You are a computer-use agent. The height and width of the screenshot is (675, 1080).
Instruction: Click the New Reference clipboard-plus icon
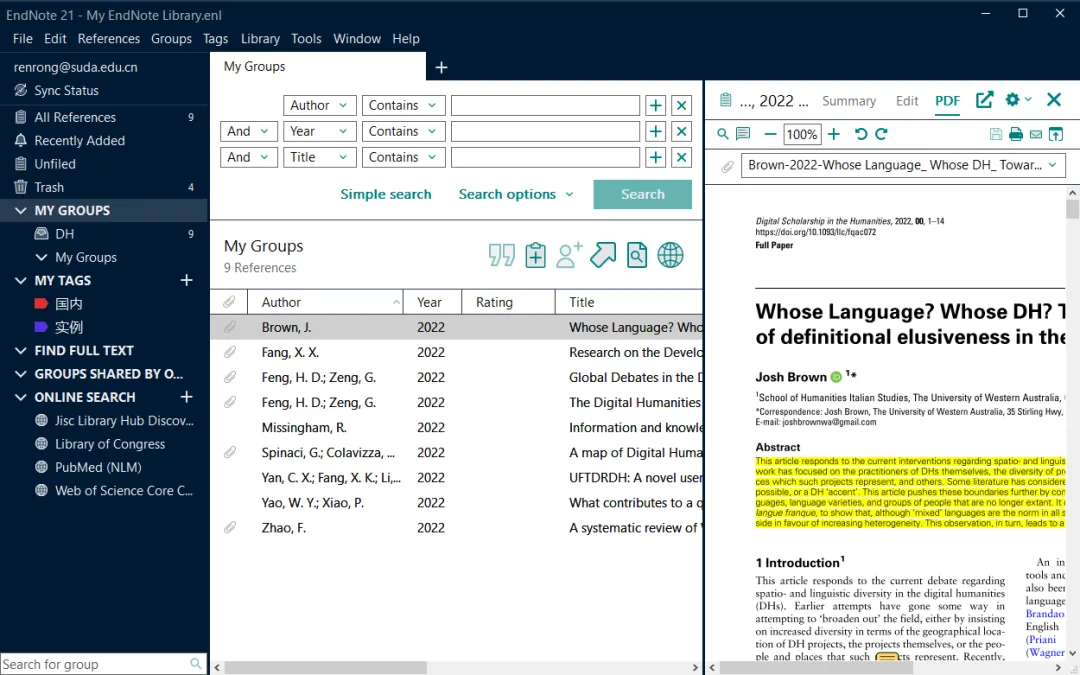pos(535,255)
